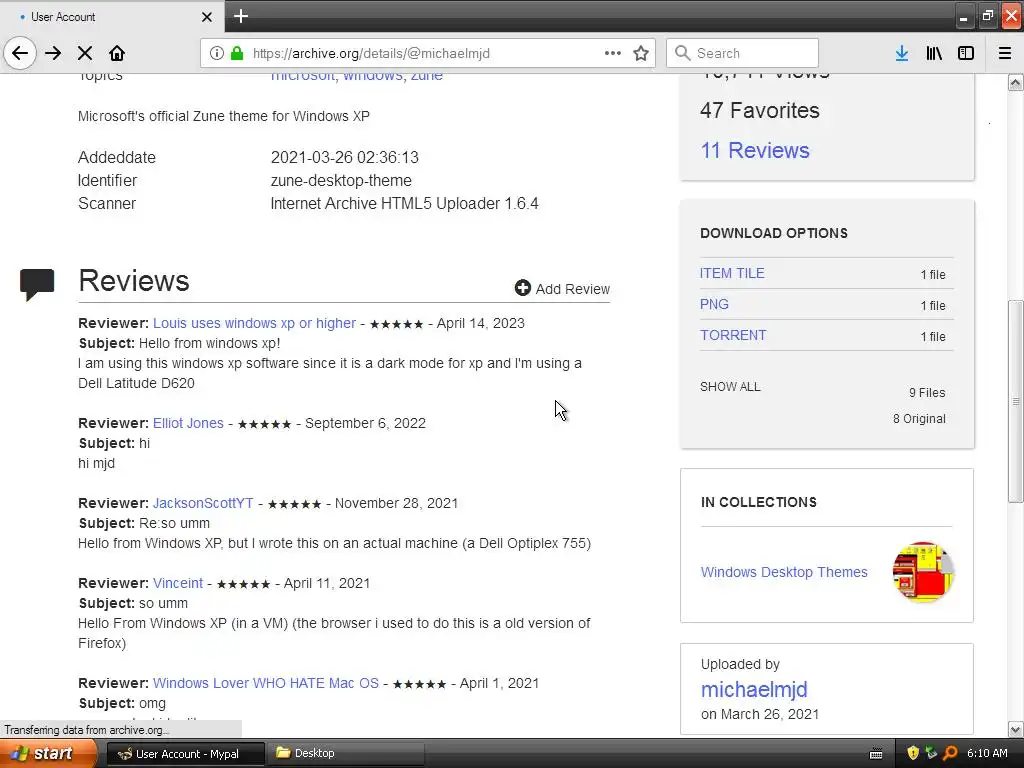Open the Downloads arrow panel

[x=901, y=53]
